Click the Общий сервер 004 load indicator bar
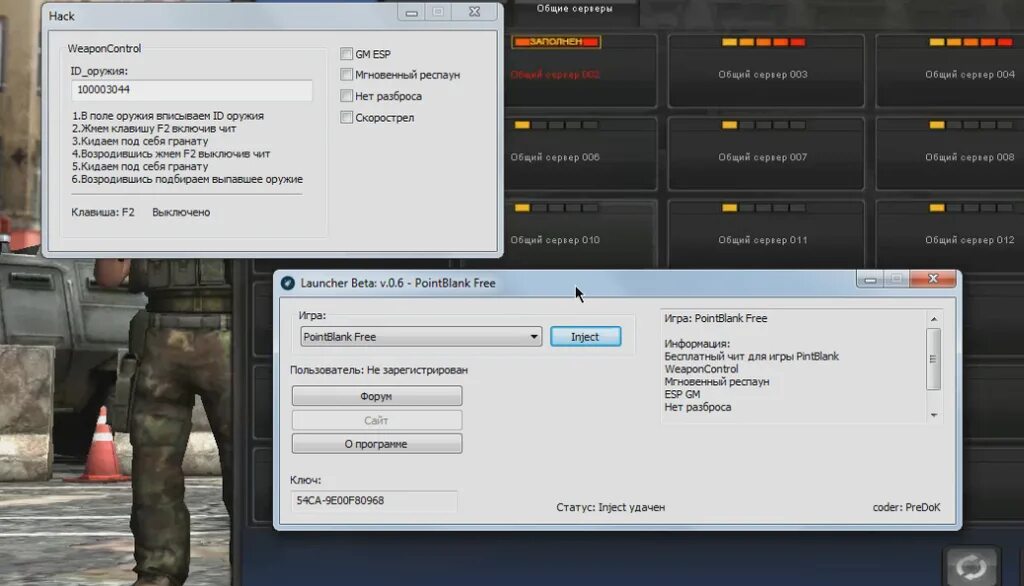Screen dimensions: 1024x586 click(x=971, y=42)
